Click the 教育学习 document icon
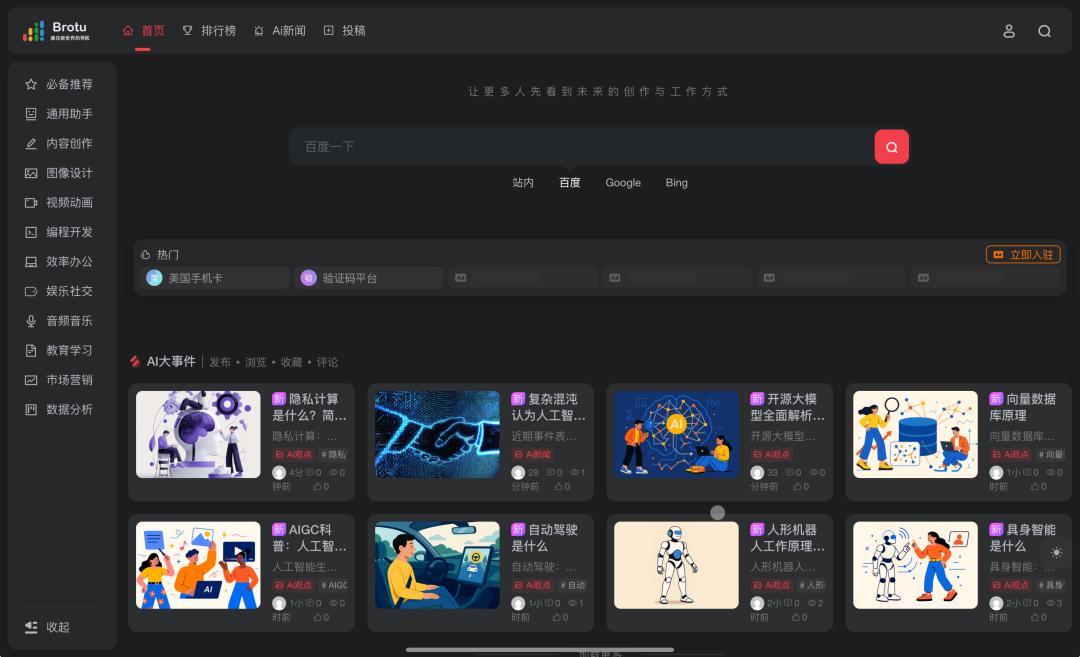 tap(31, 351)
